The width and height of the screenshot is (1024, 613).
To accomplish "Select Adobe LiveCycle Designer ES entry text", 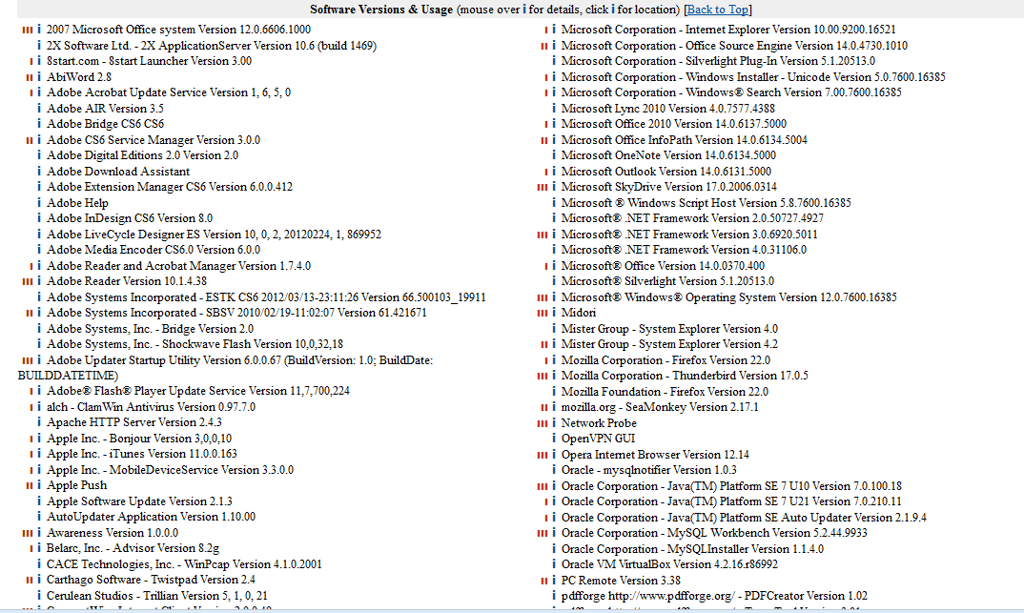I will point(214,234).
